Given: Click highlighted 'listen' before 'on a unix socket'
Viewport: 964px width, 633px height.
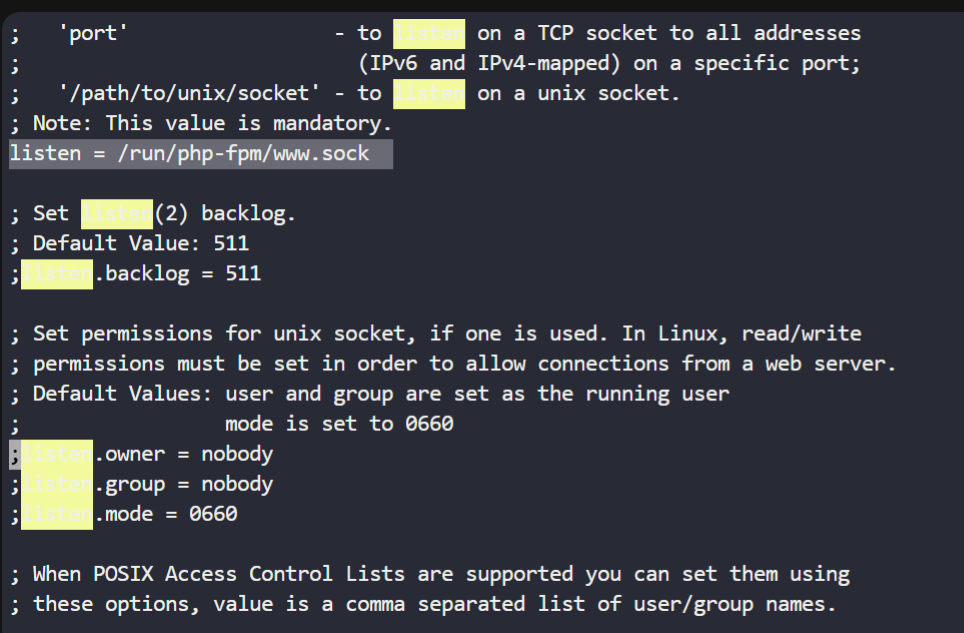Looking at the screenshot, I should tap(429, 94).
